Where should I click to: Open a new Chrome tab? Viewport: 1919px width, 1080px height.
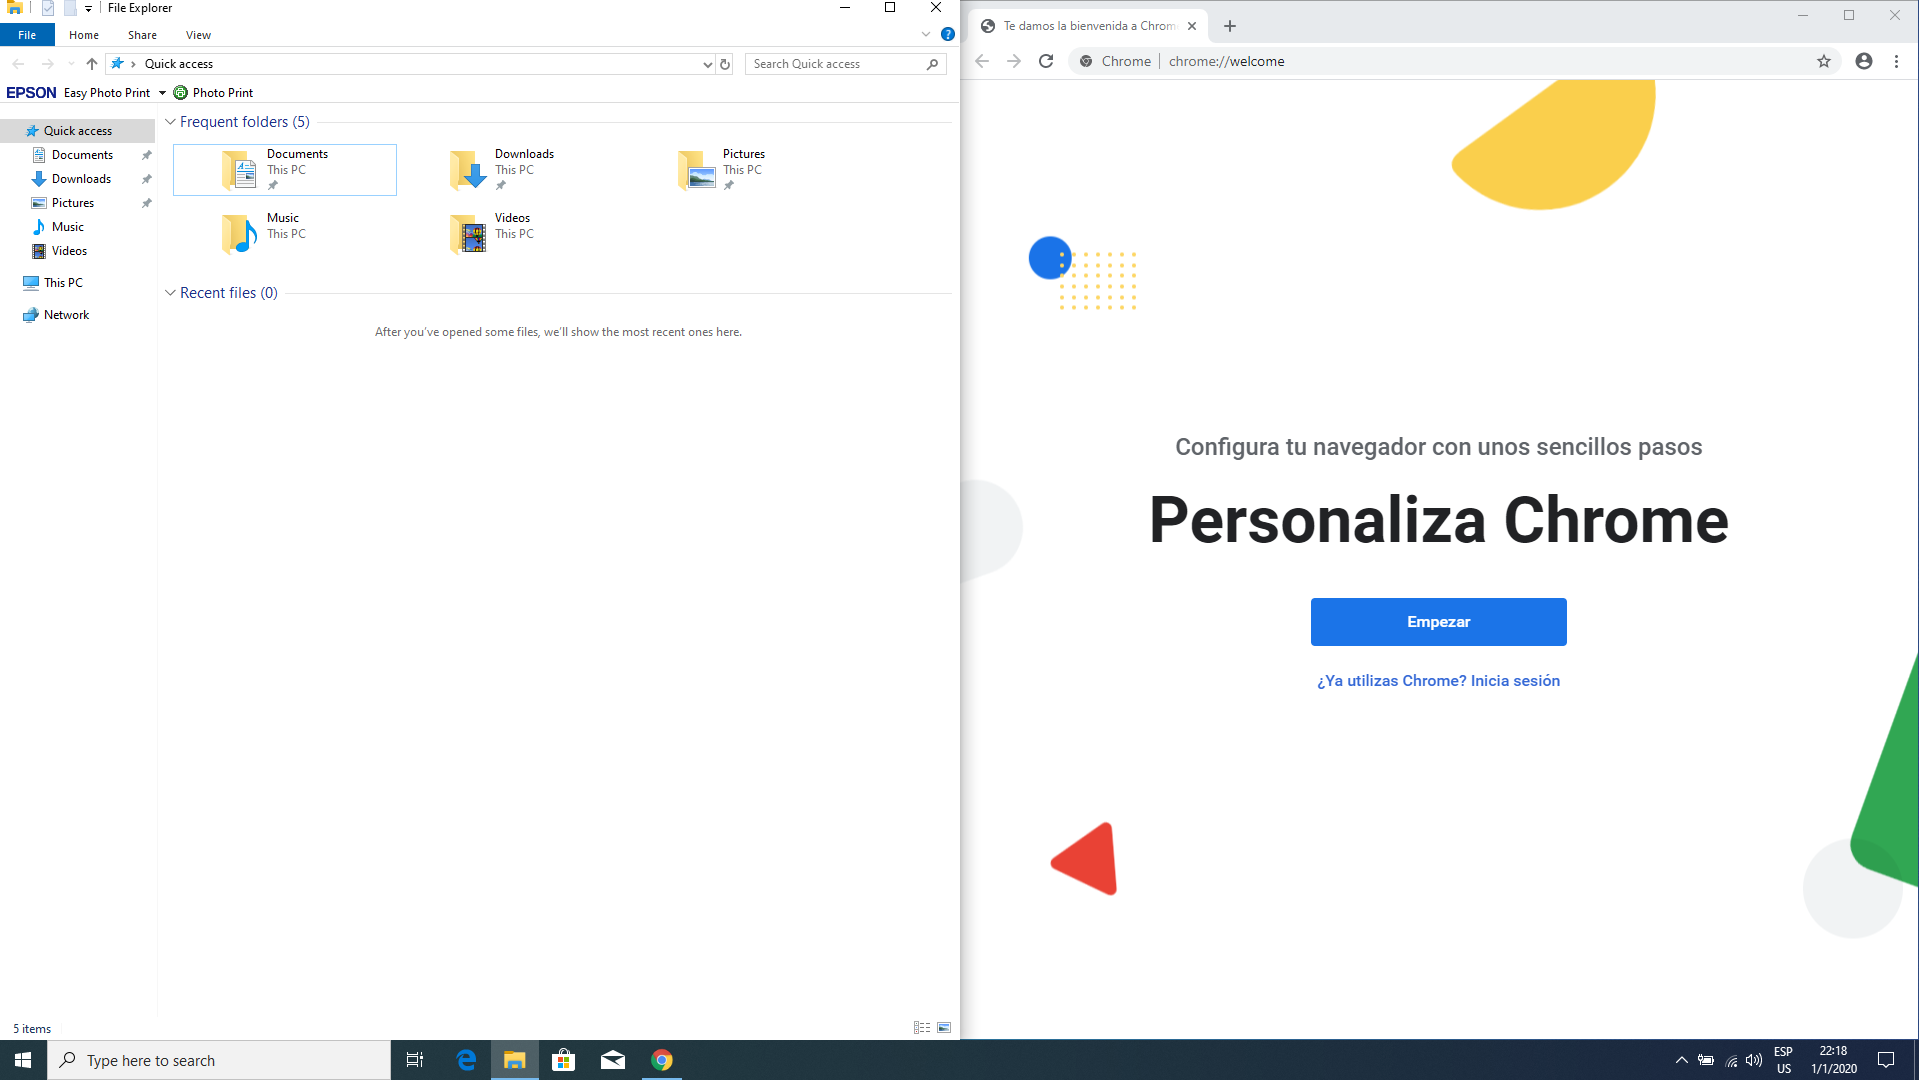click(x=1230, y=26)
